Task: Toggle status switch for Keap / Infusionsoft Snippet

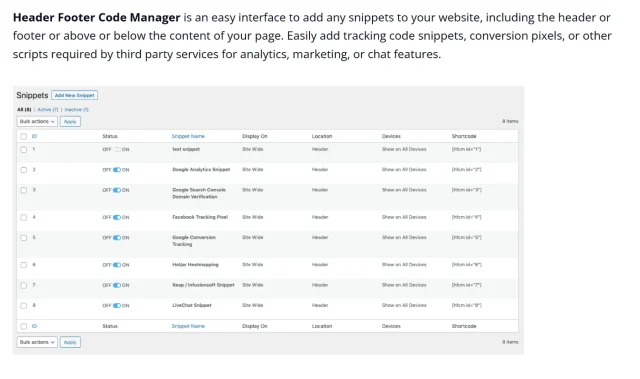Action: (x=117, y=285)
